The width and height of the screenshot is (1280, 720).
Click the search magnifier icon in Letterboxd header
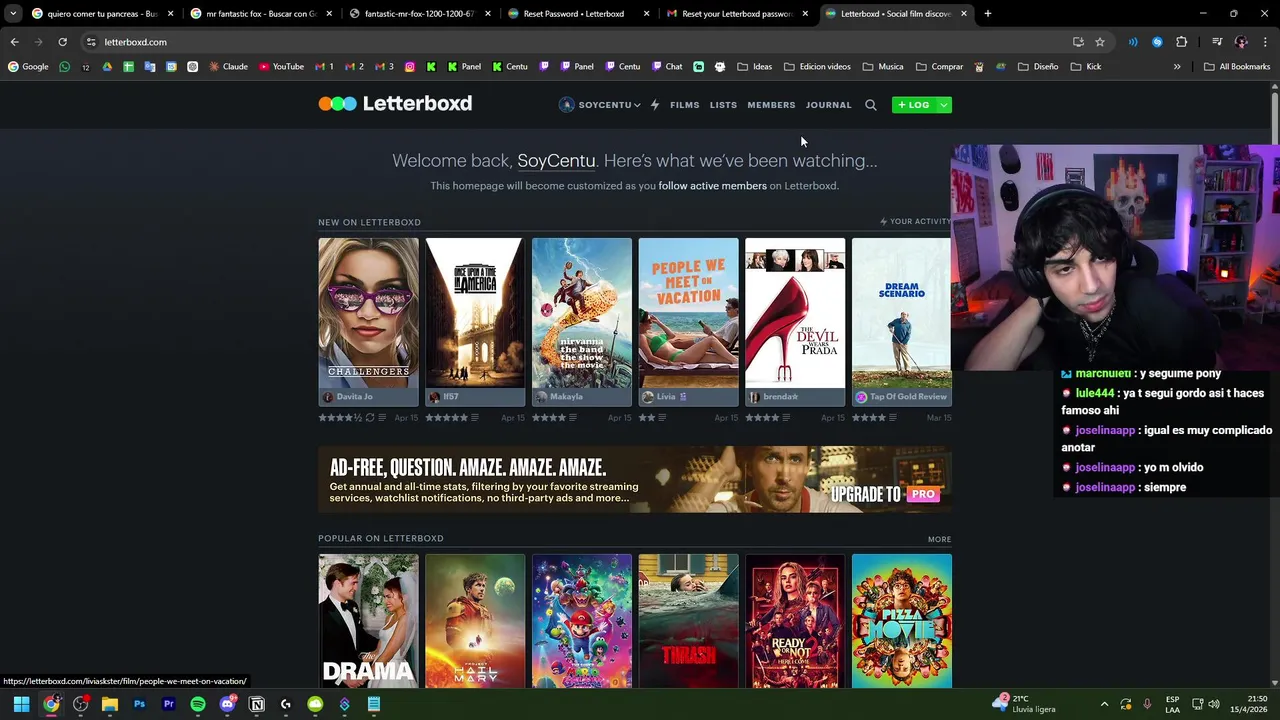pyautogui.click(x=871, y=105)
